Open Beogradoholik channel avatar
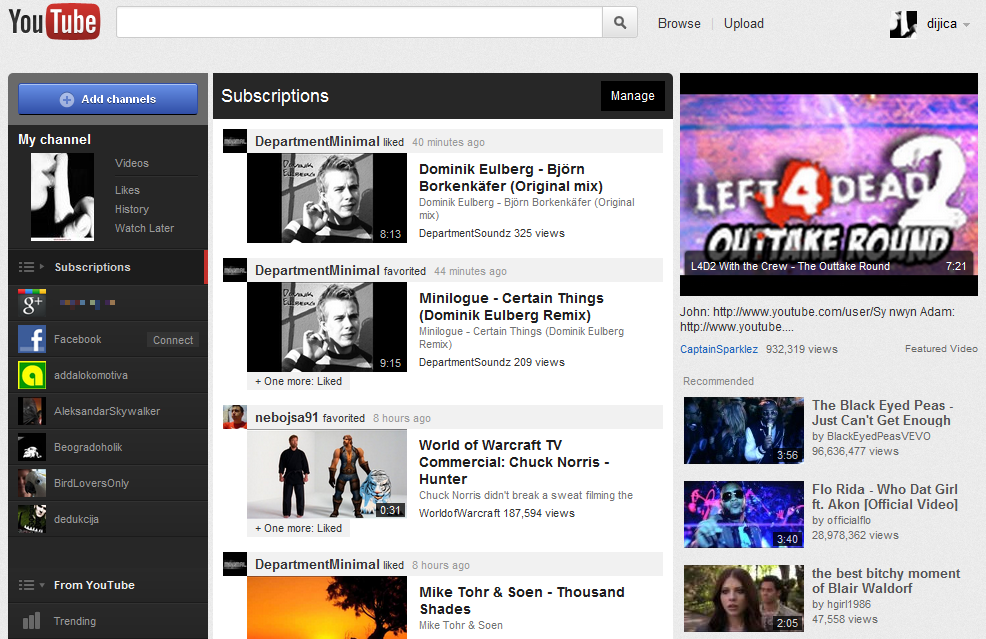 (x=32, y=447)
